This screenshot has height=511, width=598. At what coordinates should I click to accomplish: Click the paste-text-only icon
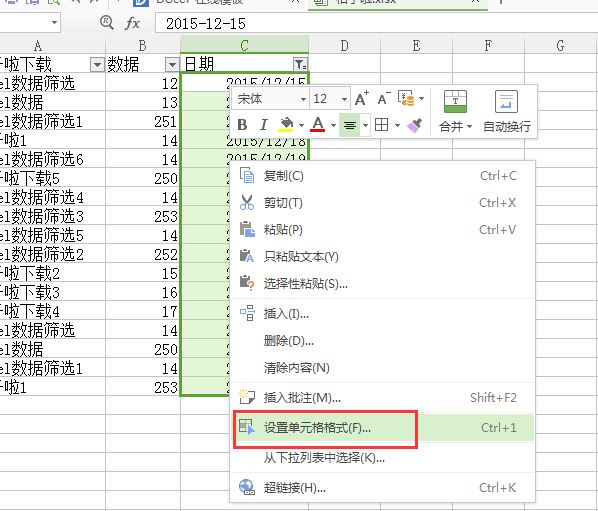pyautogui.click(x=247, y=256)
